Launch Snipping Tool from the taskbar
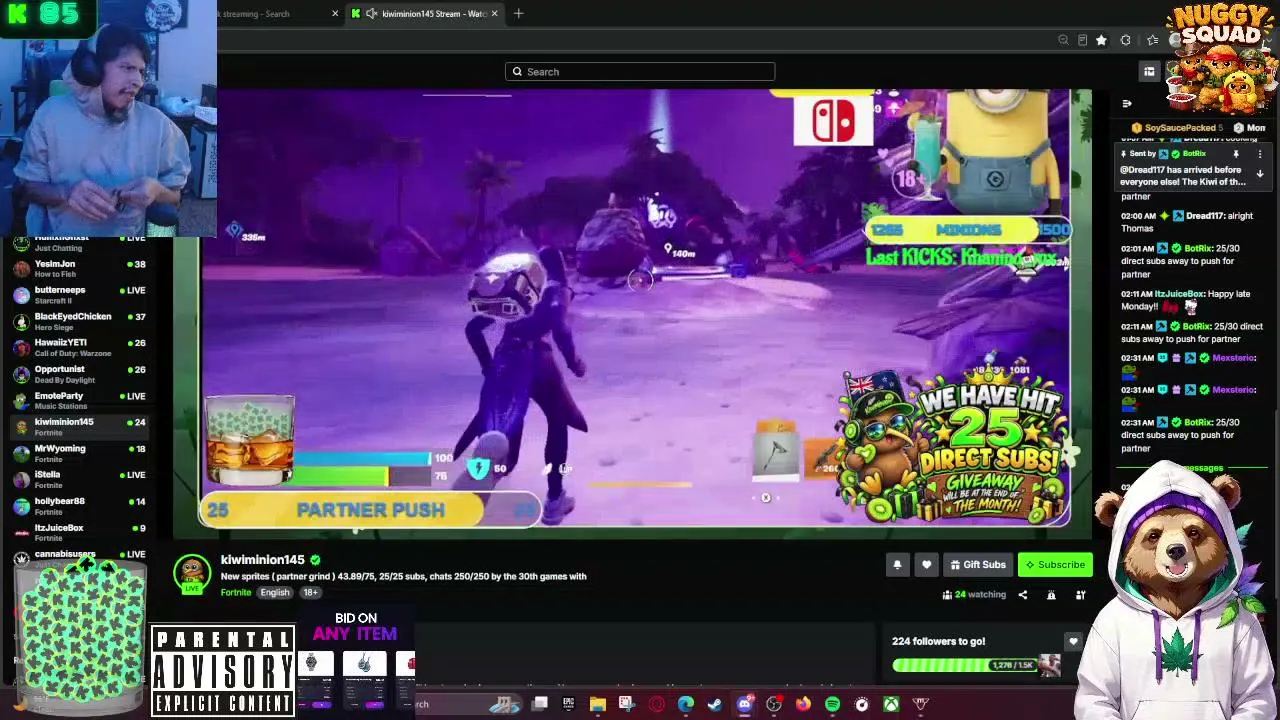This screenshot has width=1280, height=720. (x=626, y=704)
